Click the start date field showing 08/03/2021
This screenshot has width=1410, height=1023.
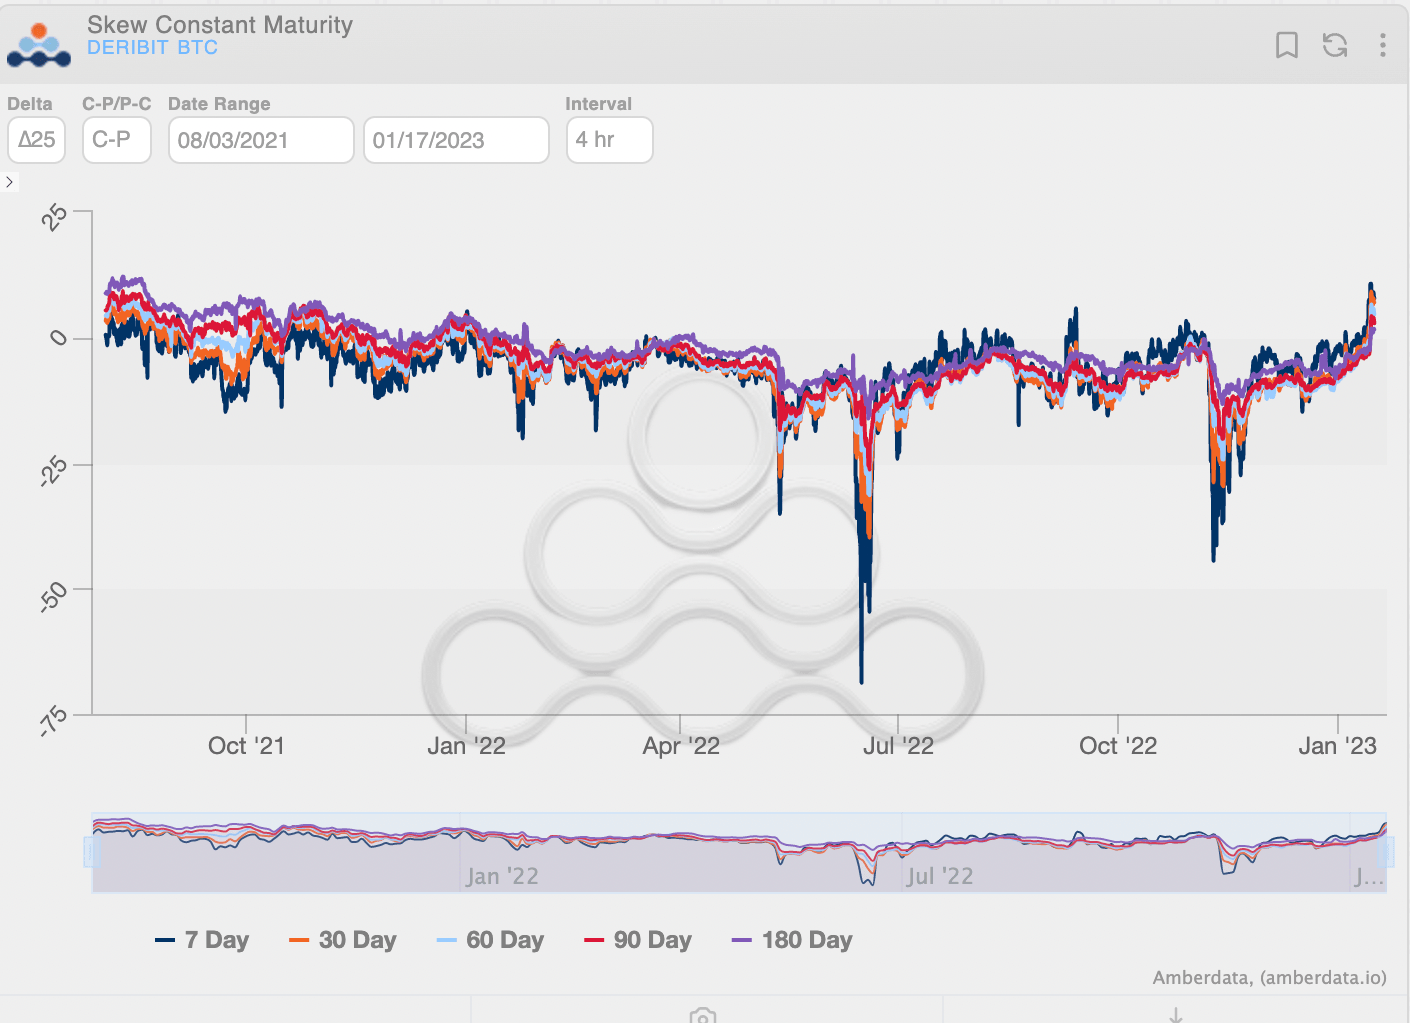(x=260, y=140)
